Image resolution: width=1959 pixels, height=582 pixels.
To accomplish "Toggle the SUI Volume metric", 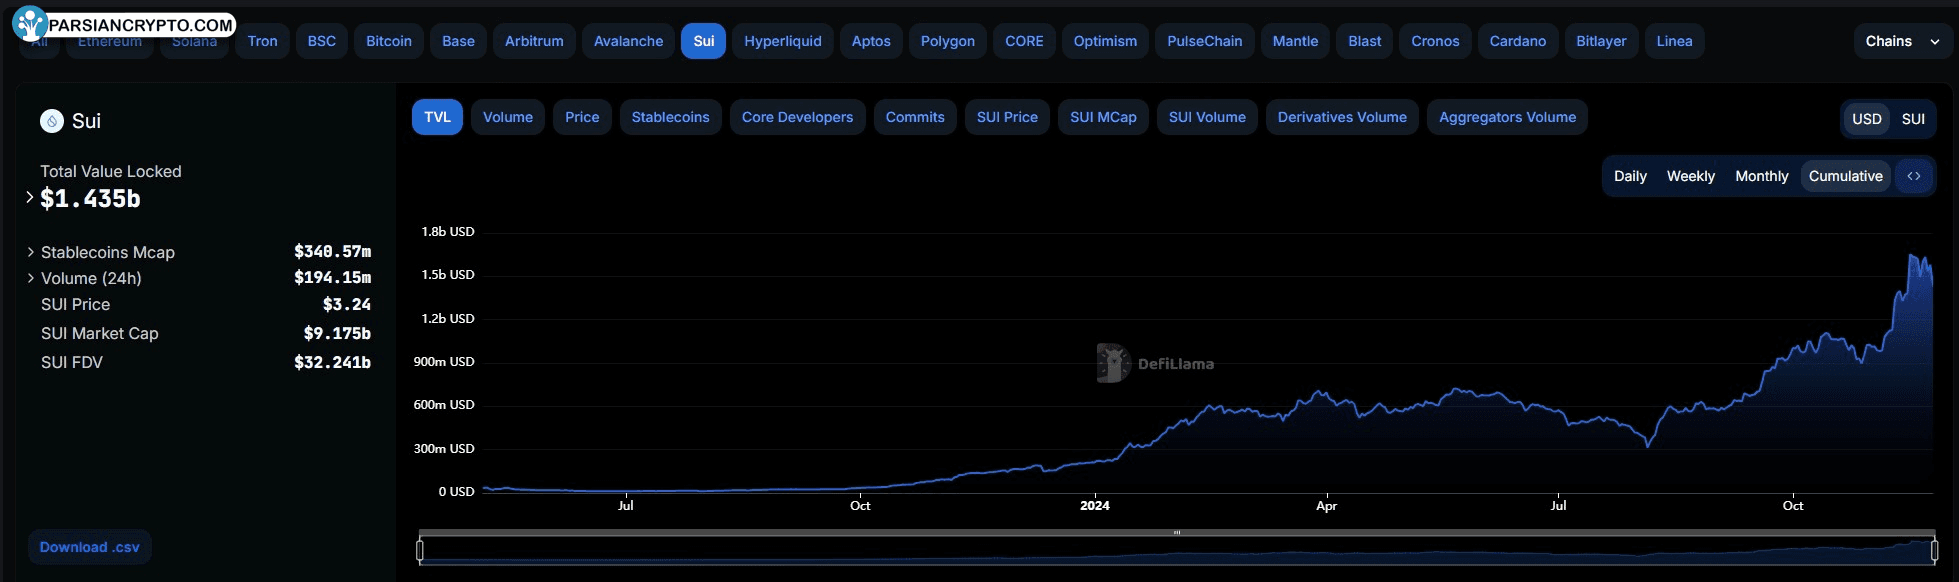I will 1207,117.
